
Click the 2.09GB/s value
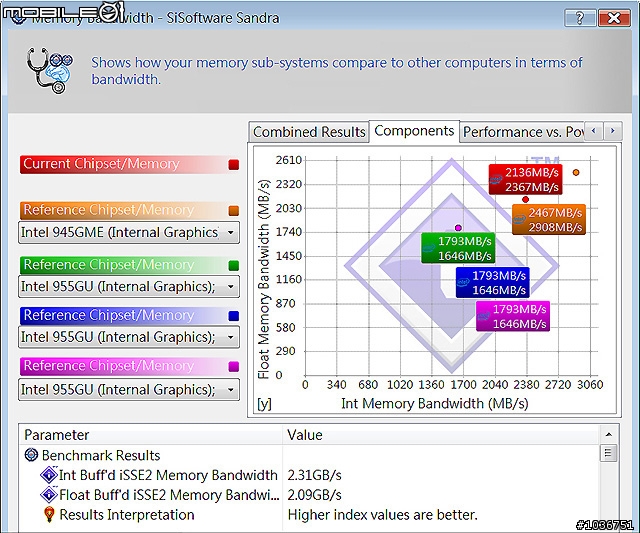(314, 495)
